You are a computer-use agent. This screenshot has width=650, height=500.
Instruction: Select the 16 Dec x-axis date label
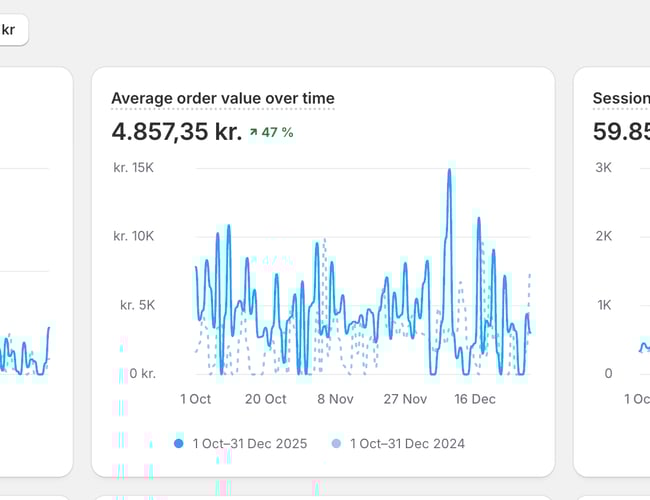475,399
